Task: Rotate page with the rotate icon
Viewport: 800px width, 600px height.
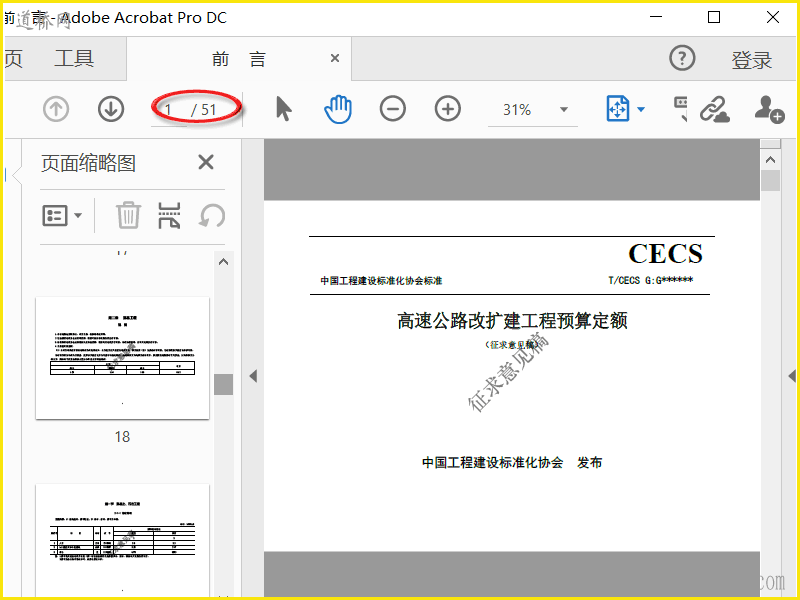Action: pyautogui.click(x=212, y=215)
